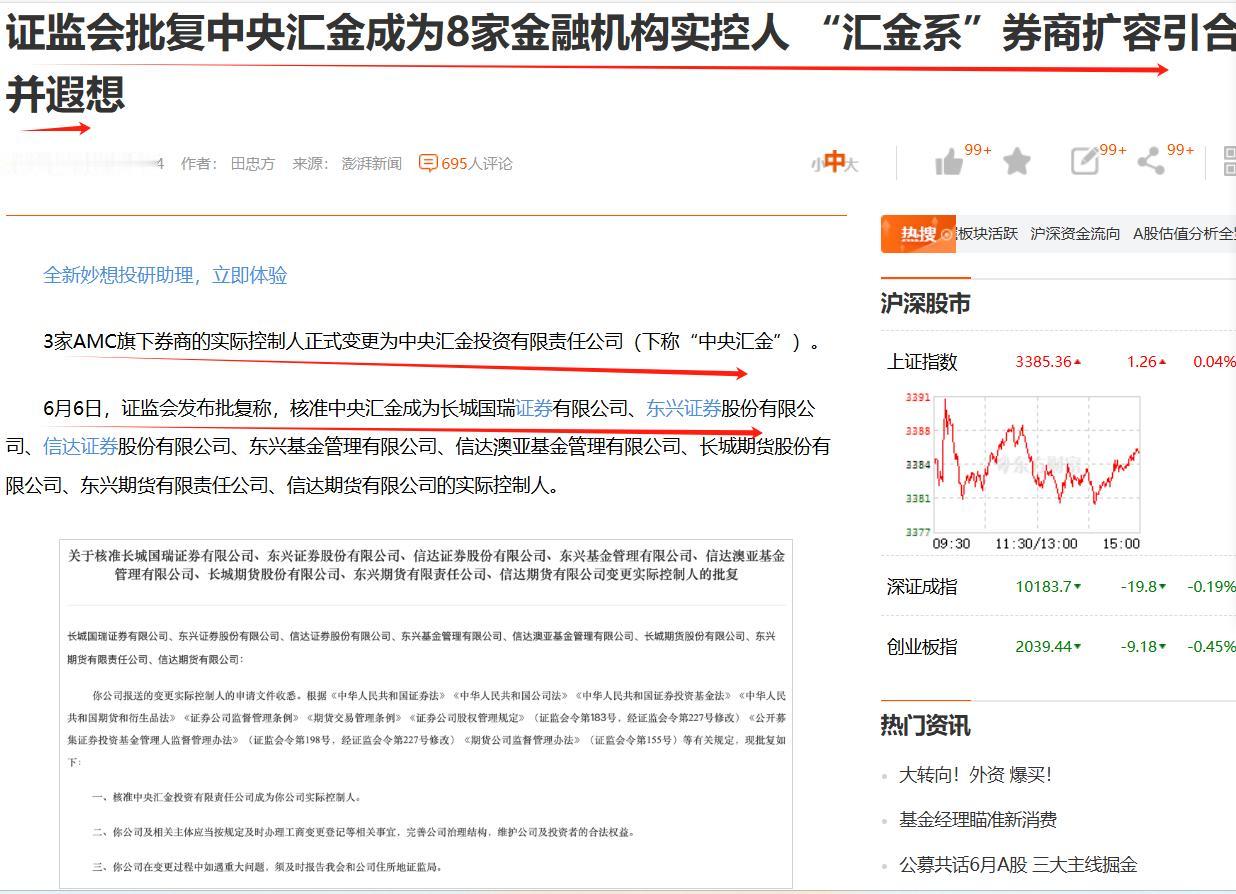Open the Shanghai index intraday chart
The height and width of the screenshot is (894, 1236).
pyautogui.click(x=1024, y=471)
